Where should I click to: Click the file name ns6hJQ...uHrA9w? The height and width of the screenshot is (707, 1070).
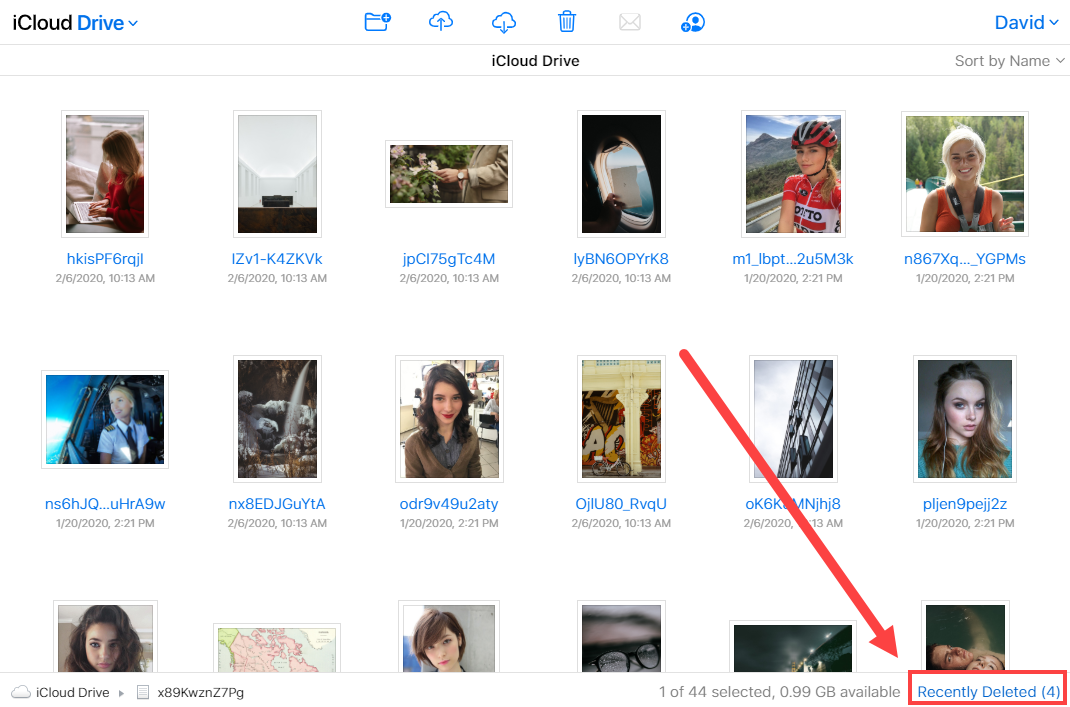click(105, 504)
